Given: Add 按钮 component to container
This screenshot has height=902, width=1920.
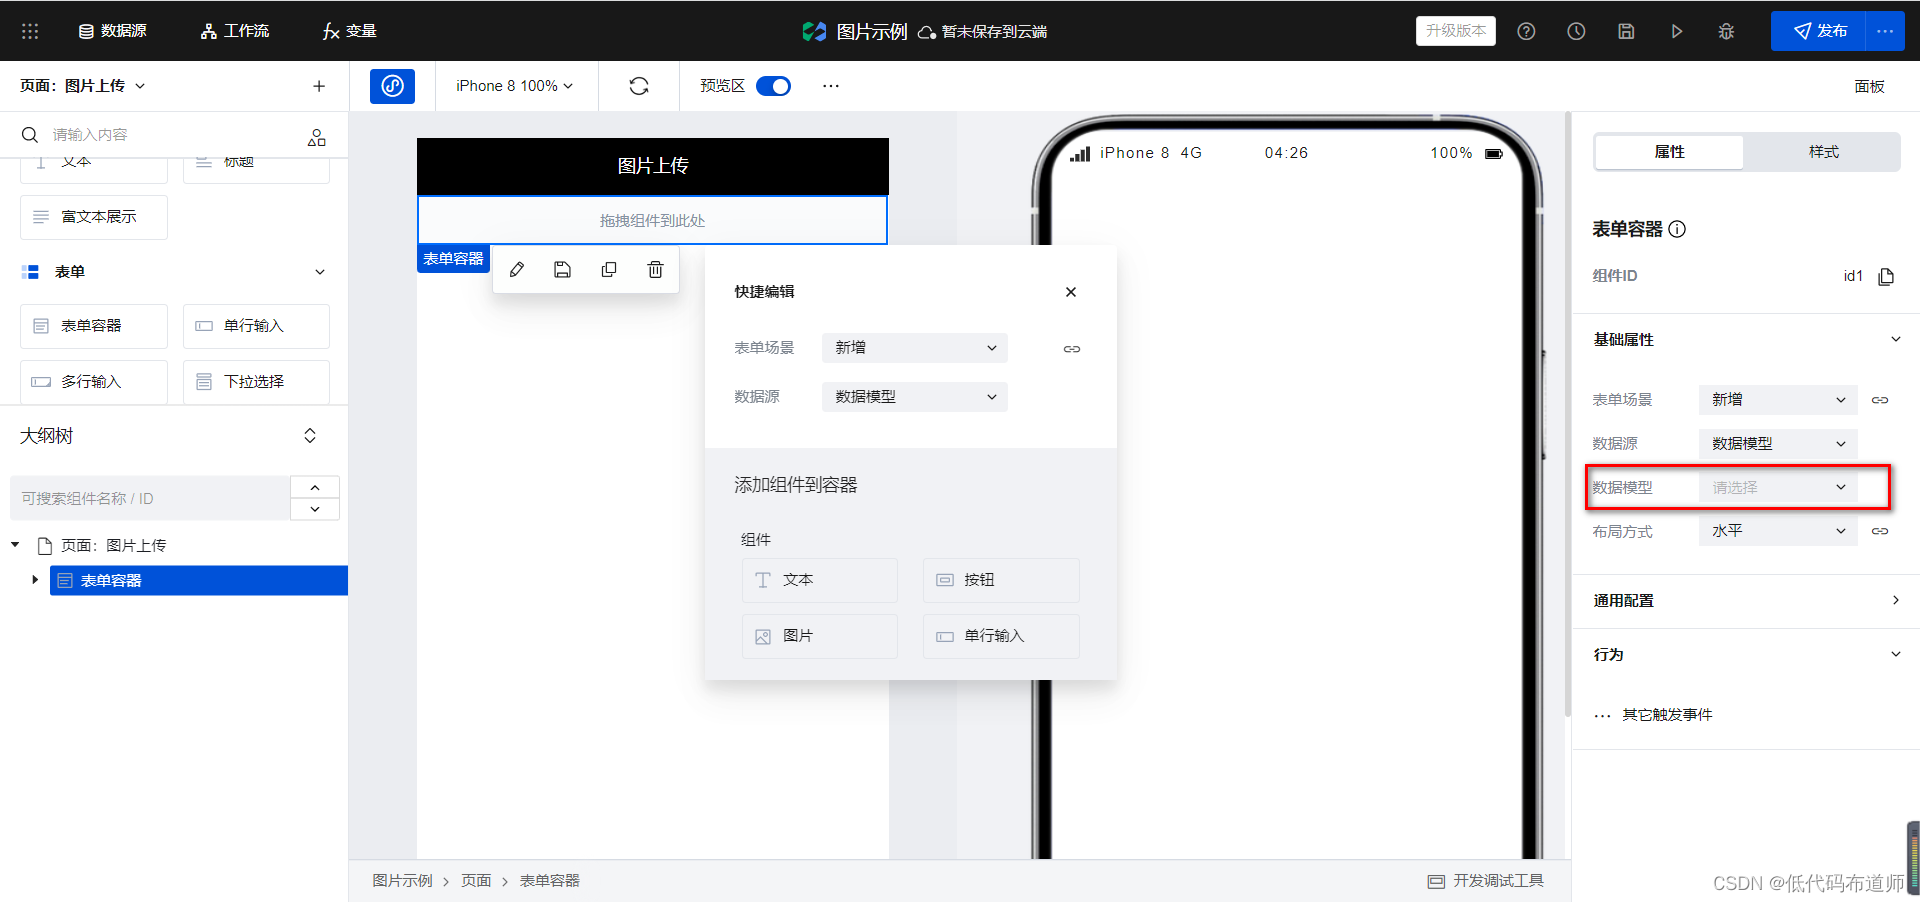Looking at the screenshot, I should tap(1001, 580).
